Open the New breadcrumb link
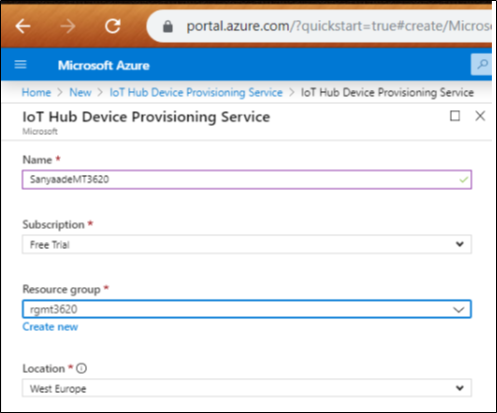This screenshot has height=413, width=497. click(x=80, y=92)
